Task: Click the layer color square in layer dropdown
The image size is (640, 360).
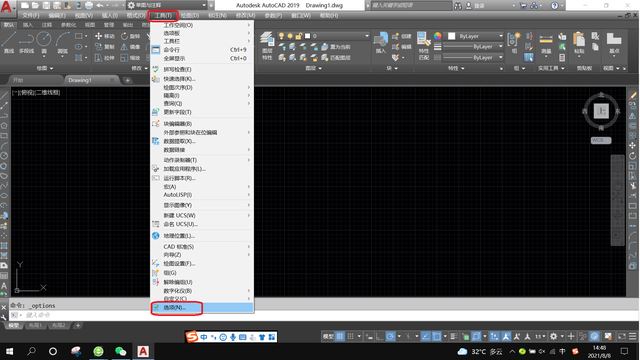Action: (x=308, y=36)
